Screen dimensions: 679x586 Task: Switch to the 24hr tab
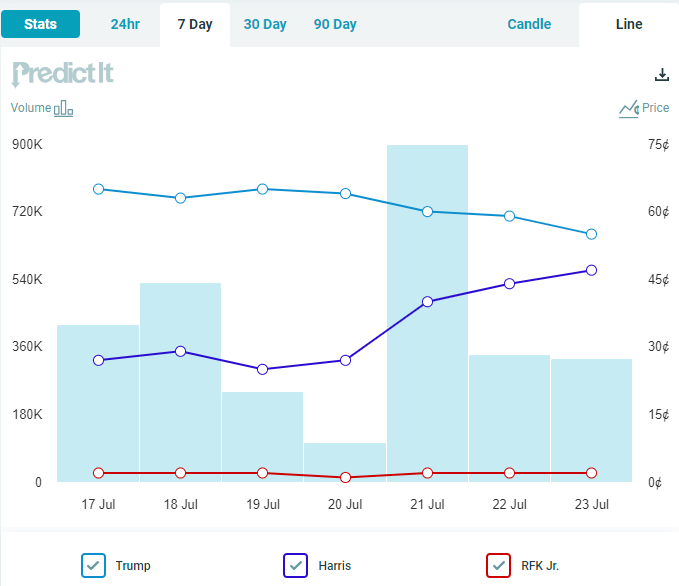coord(125,24)
